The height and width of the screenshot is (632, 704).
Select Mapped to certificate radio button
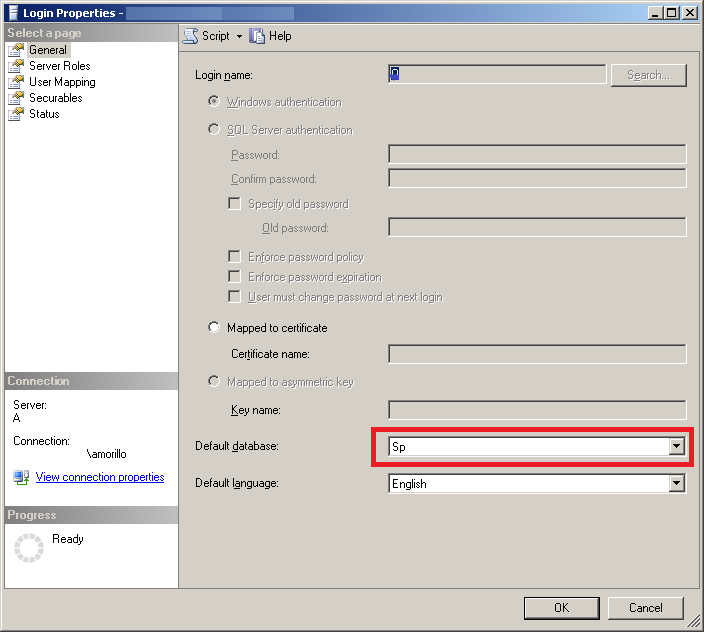click(x=214, y=327)
